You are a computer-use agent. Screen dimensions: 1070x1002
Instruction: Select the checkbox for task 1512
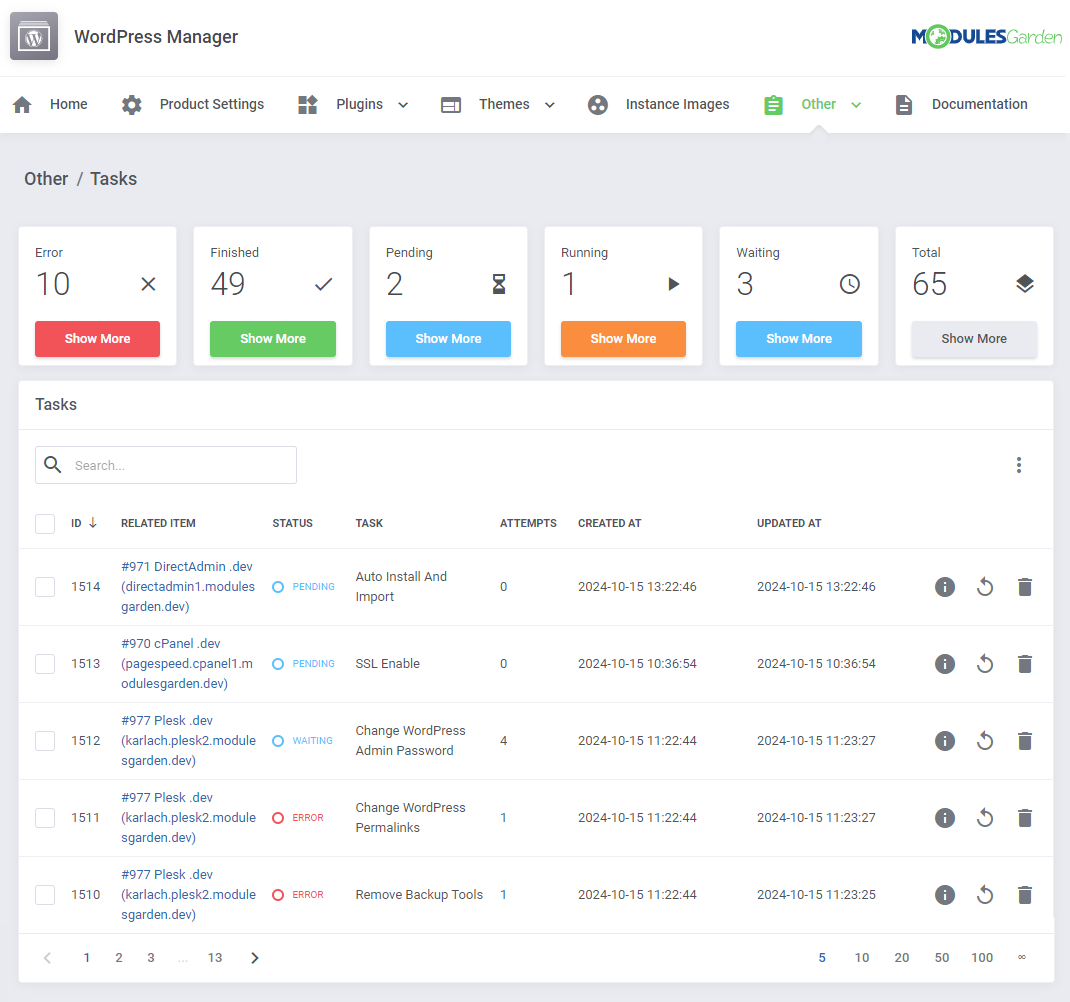coord(45,741)
